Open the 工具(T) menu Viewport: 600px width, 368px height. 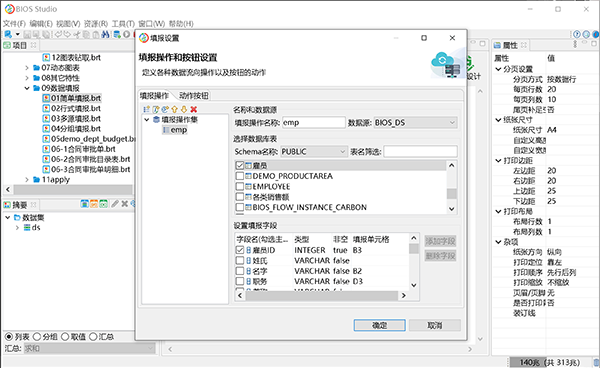pos(123,24)
